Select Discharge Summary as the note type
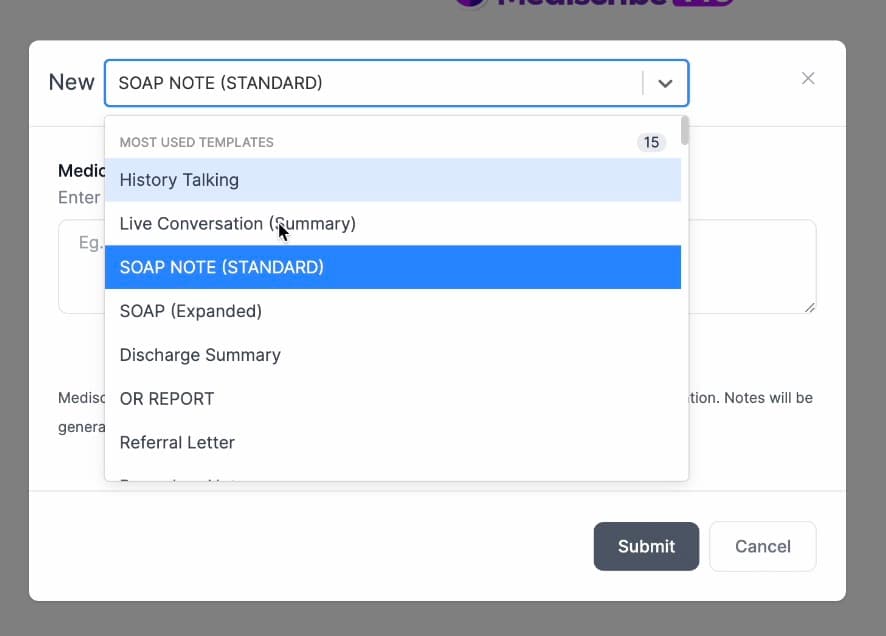The image size is (886, 636). (199, 355)
